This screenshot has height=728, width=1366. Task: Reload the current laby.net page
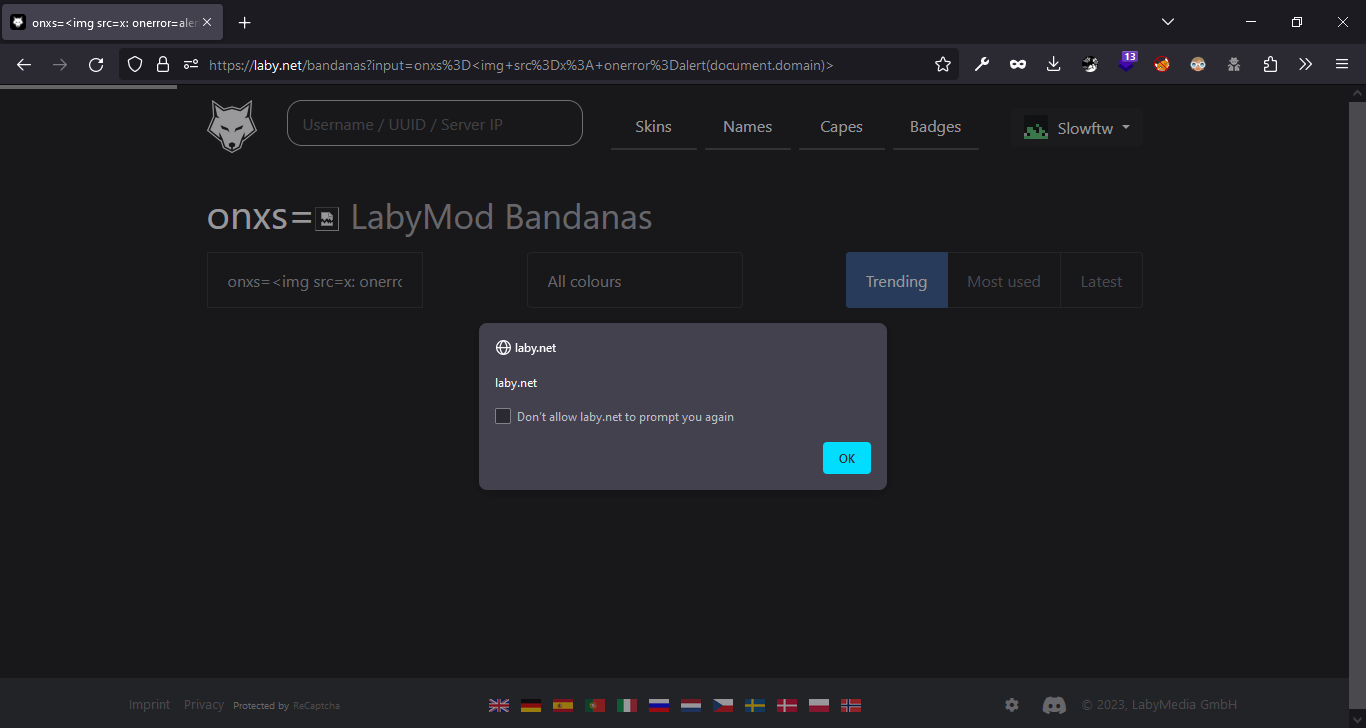pyautogui.click(x=96, y=64)
